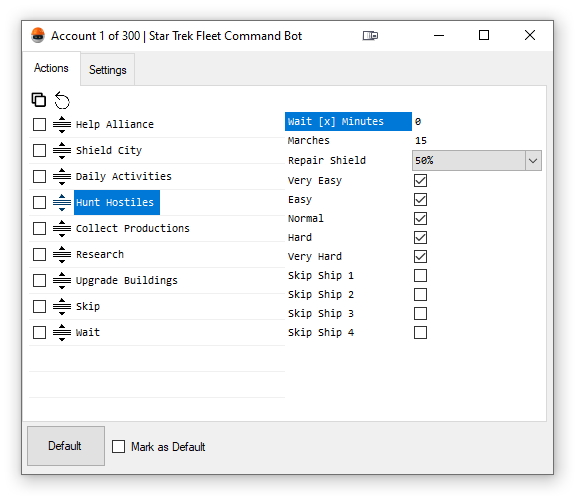Select the Research action

(100, 255)
